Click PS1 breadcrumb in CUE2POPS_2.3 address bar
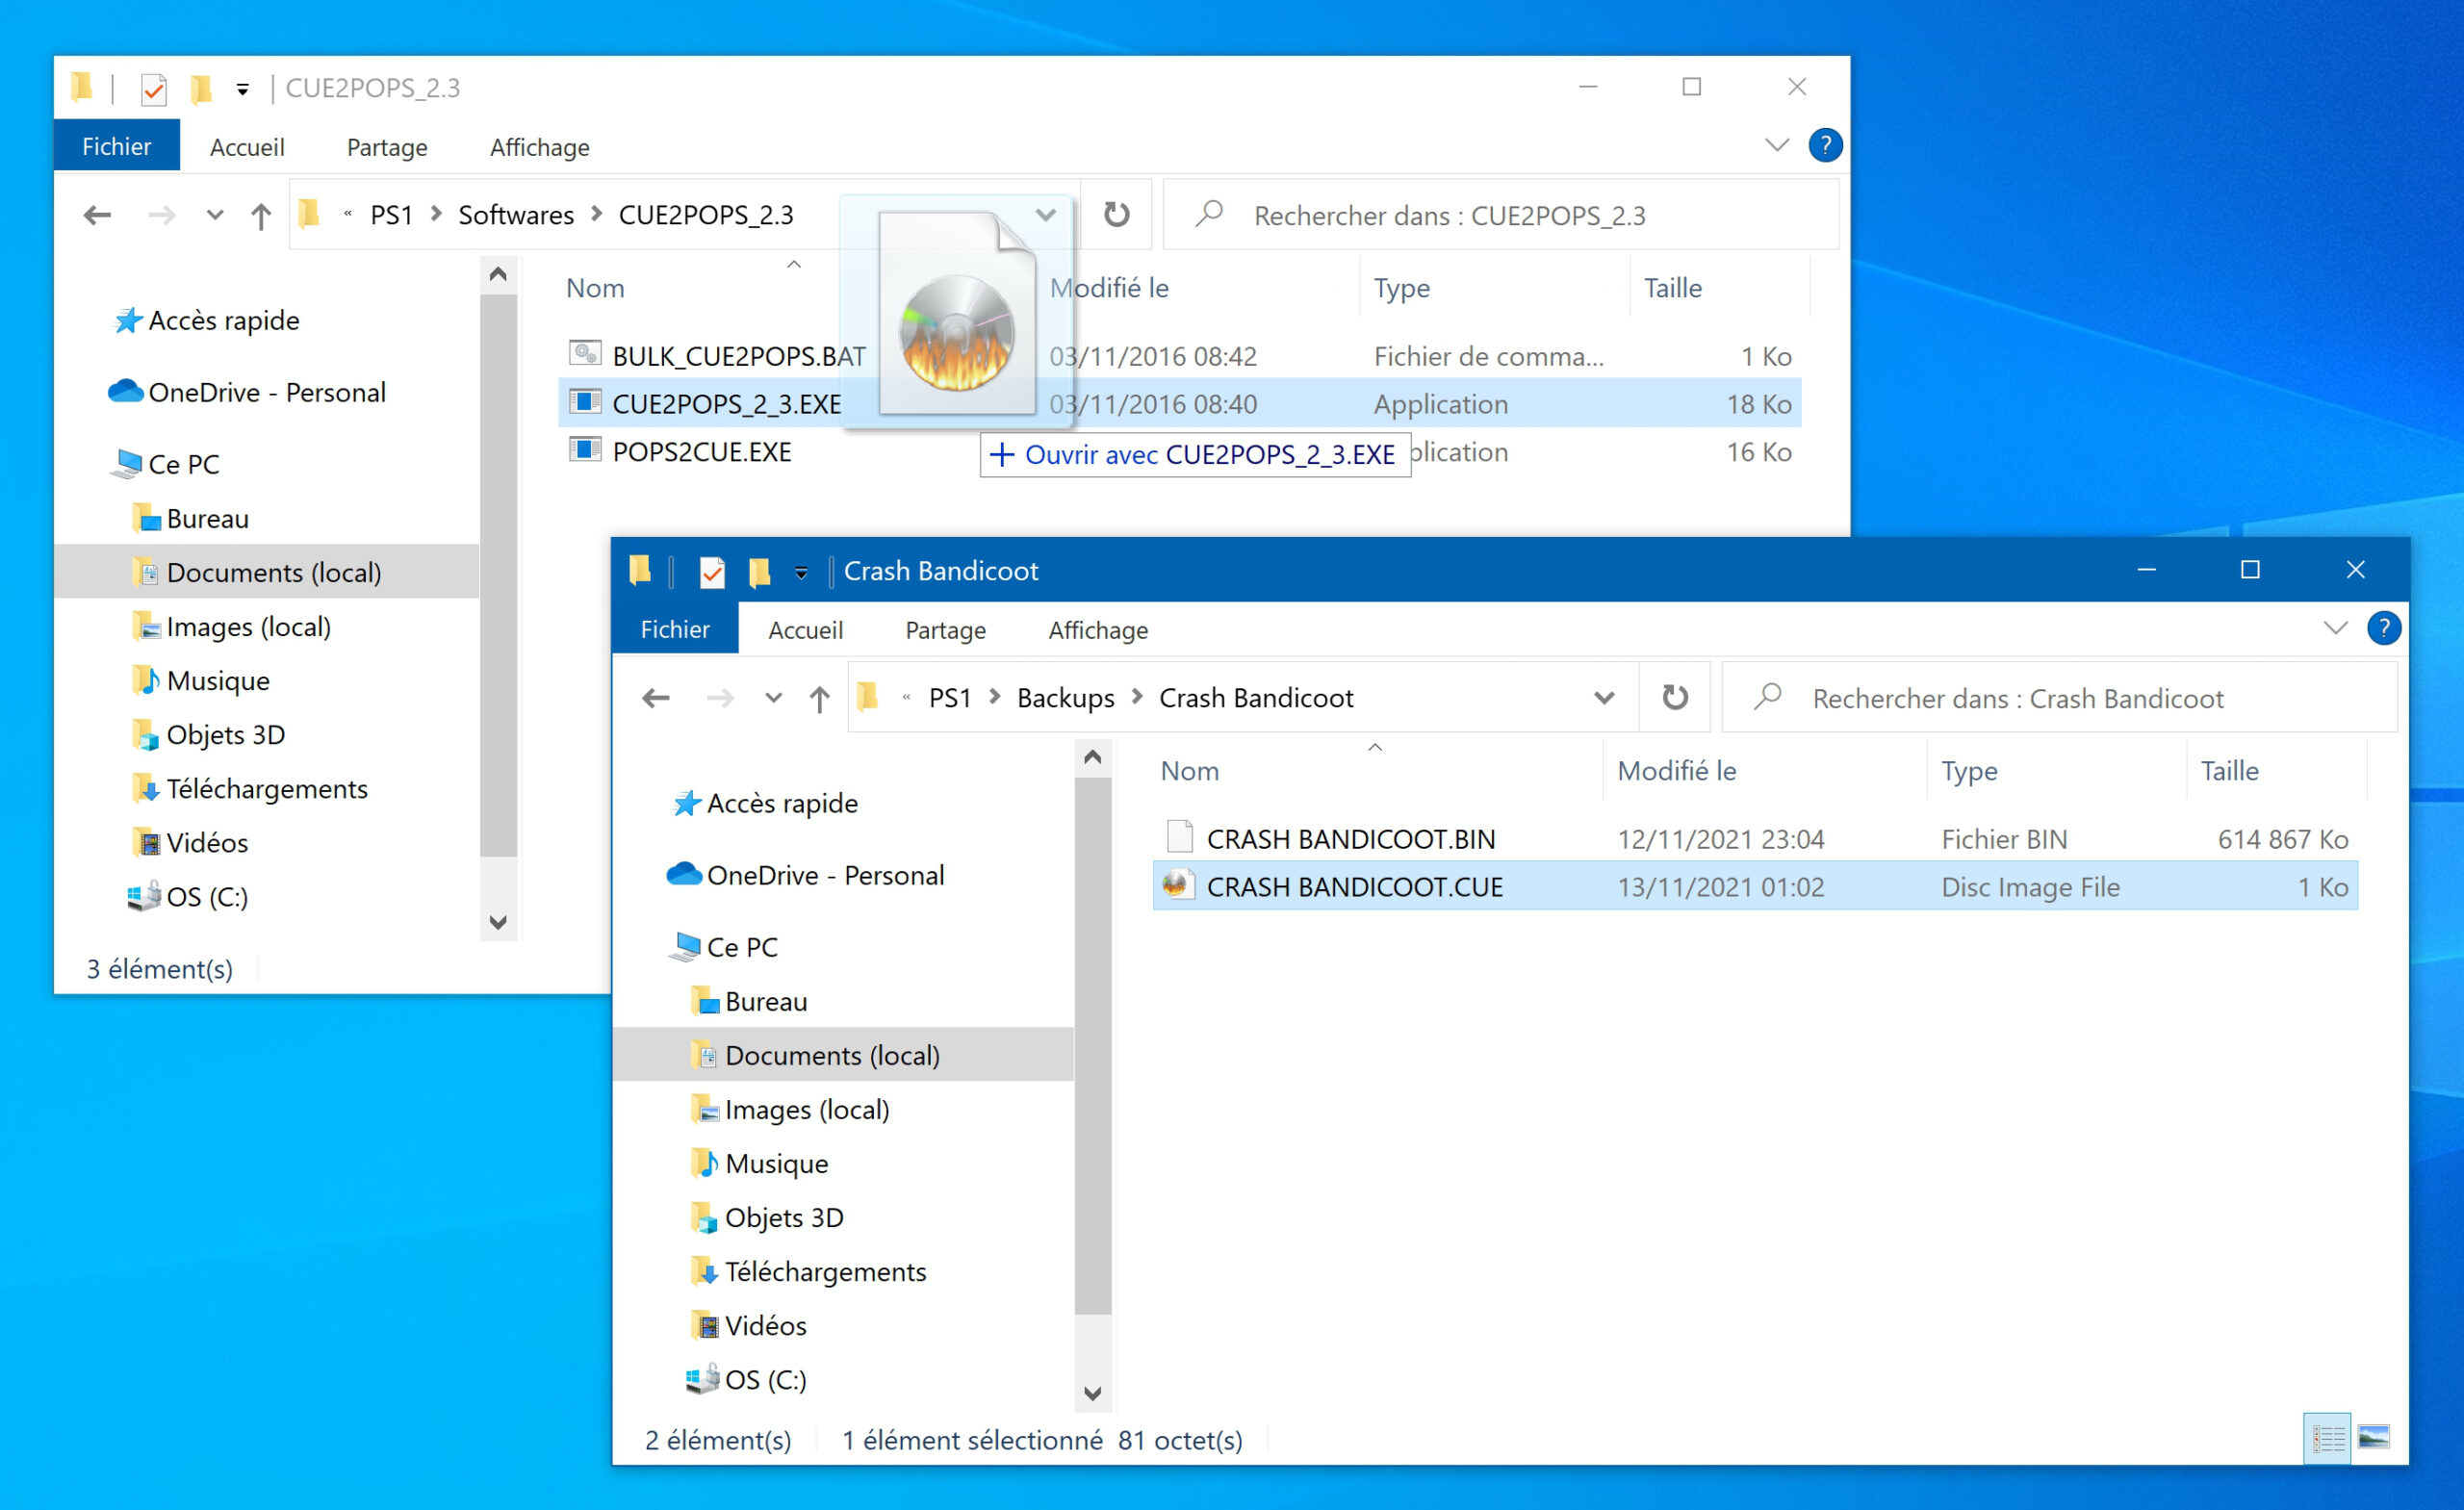The image size is (2464, 1510). pos(392,215)
